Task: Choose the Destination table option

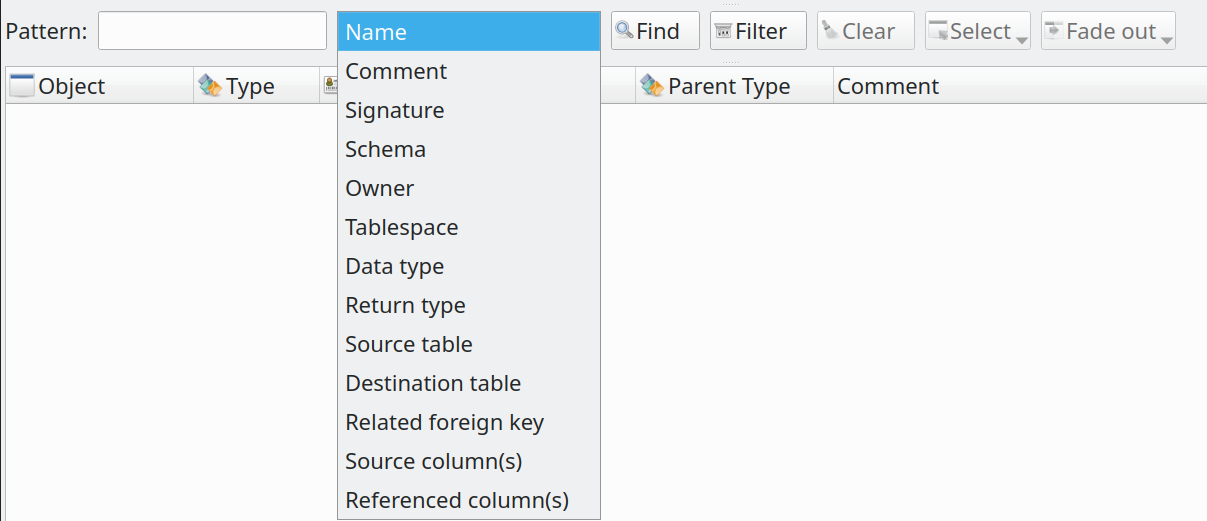Action: 469,383
